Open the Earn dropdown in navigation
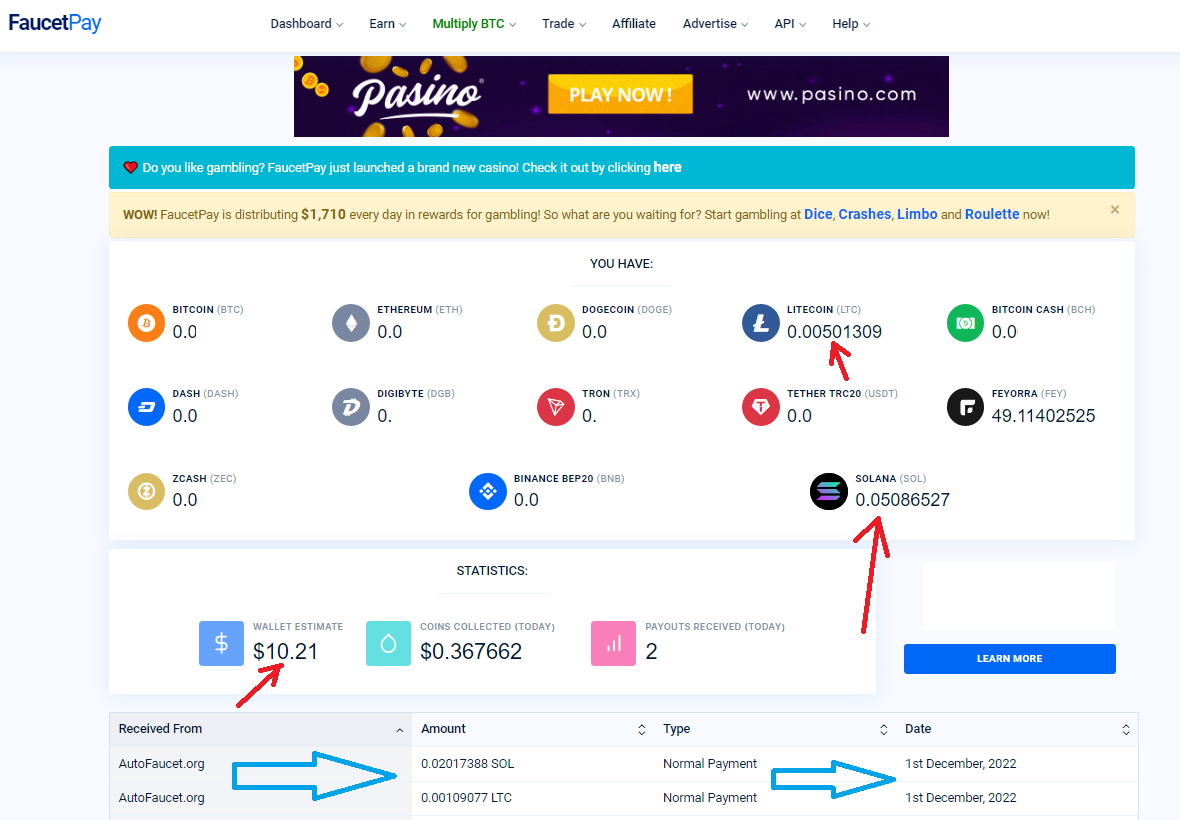Screen dimensions: 1180x820 (388, 24)
